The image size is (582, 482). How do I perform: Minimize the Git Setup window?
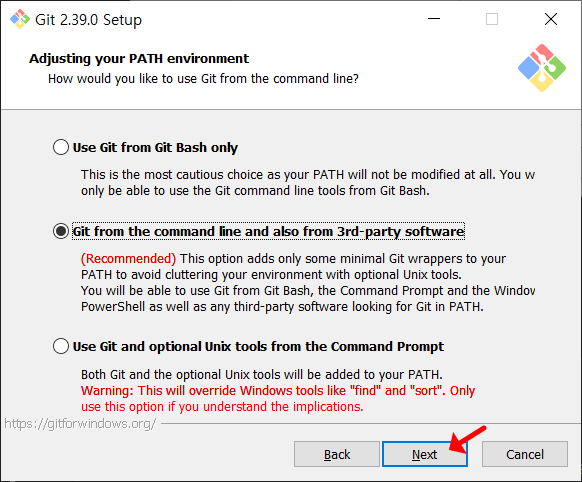point(434,19)
